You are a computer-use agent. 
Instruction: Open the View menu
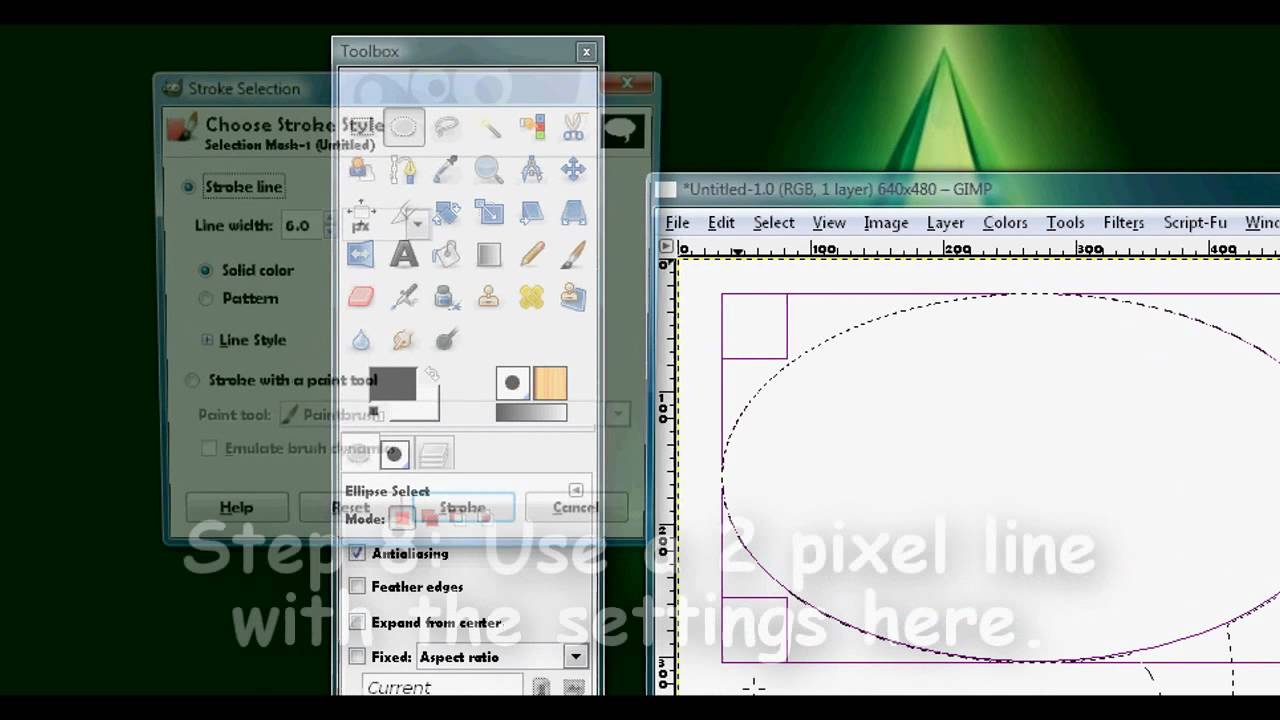[829, 223]
